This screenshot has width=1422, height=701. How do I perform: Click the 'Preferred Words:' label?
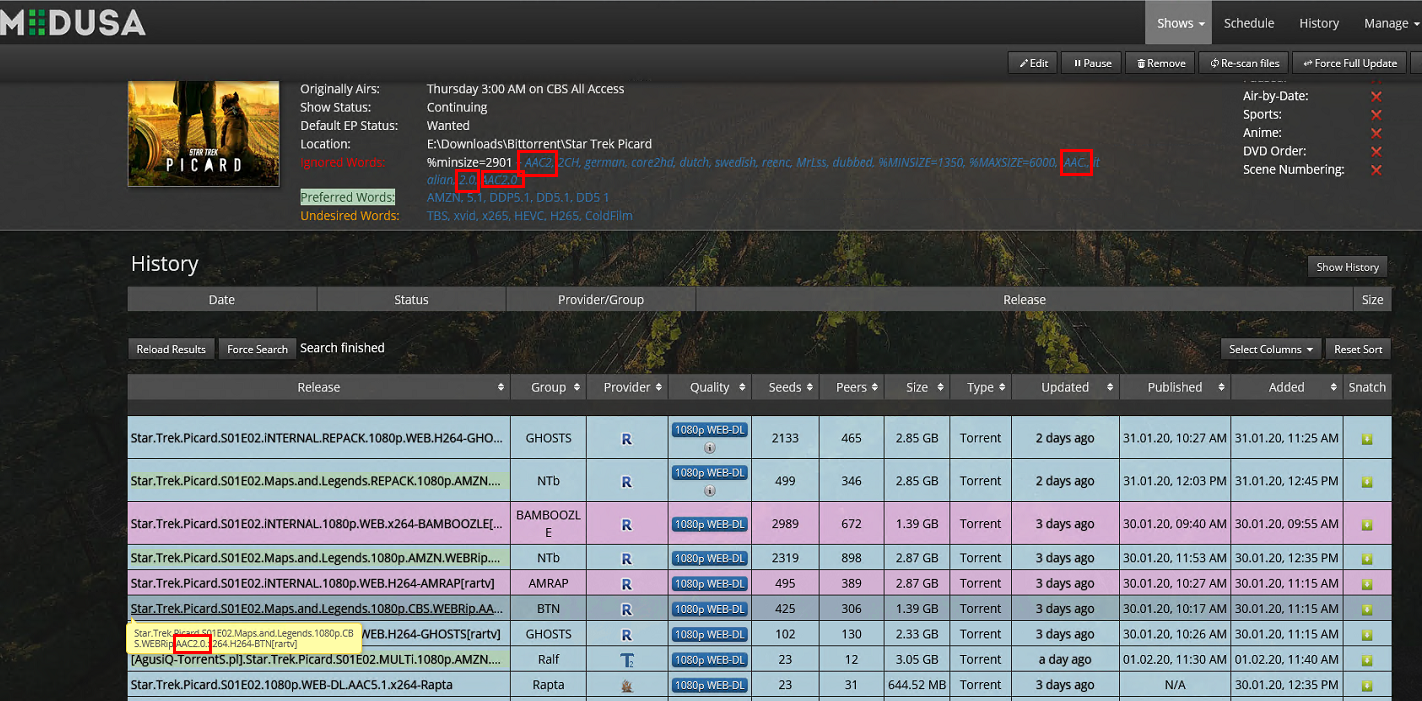(x=348, y=198)
